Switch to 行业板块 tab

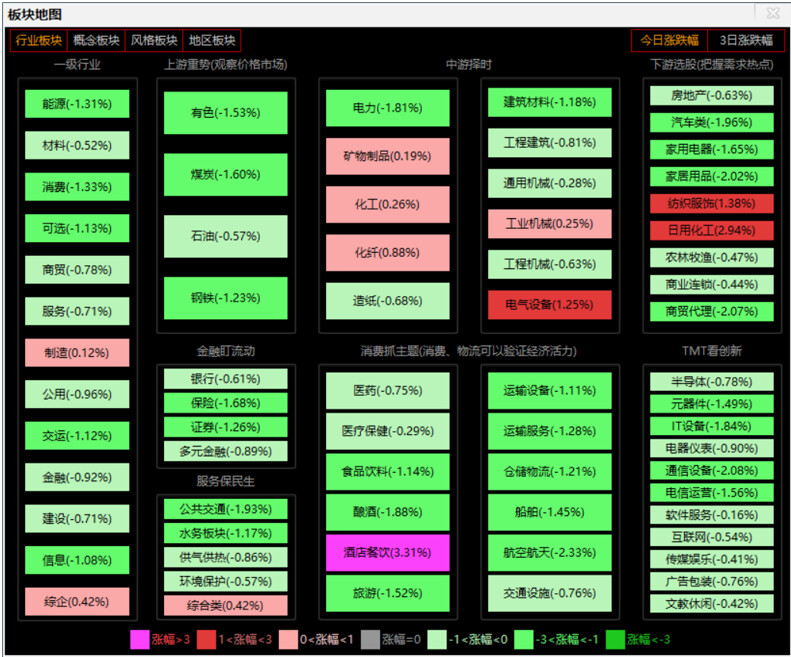point(39,40)
